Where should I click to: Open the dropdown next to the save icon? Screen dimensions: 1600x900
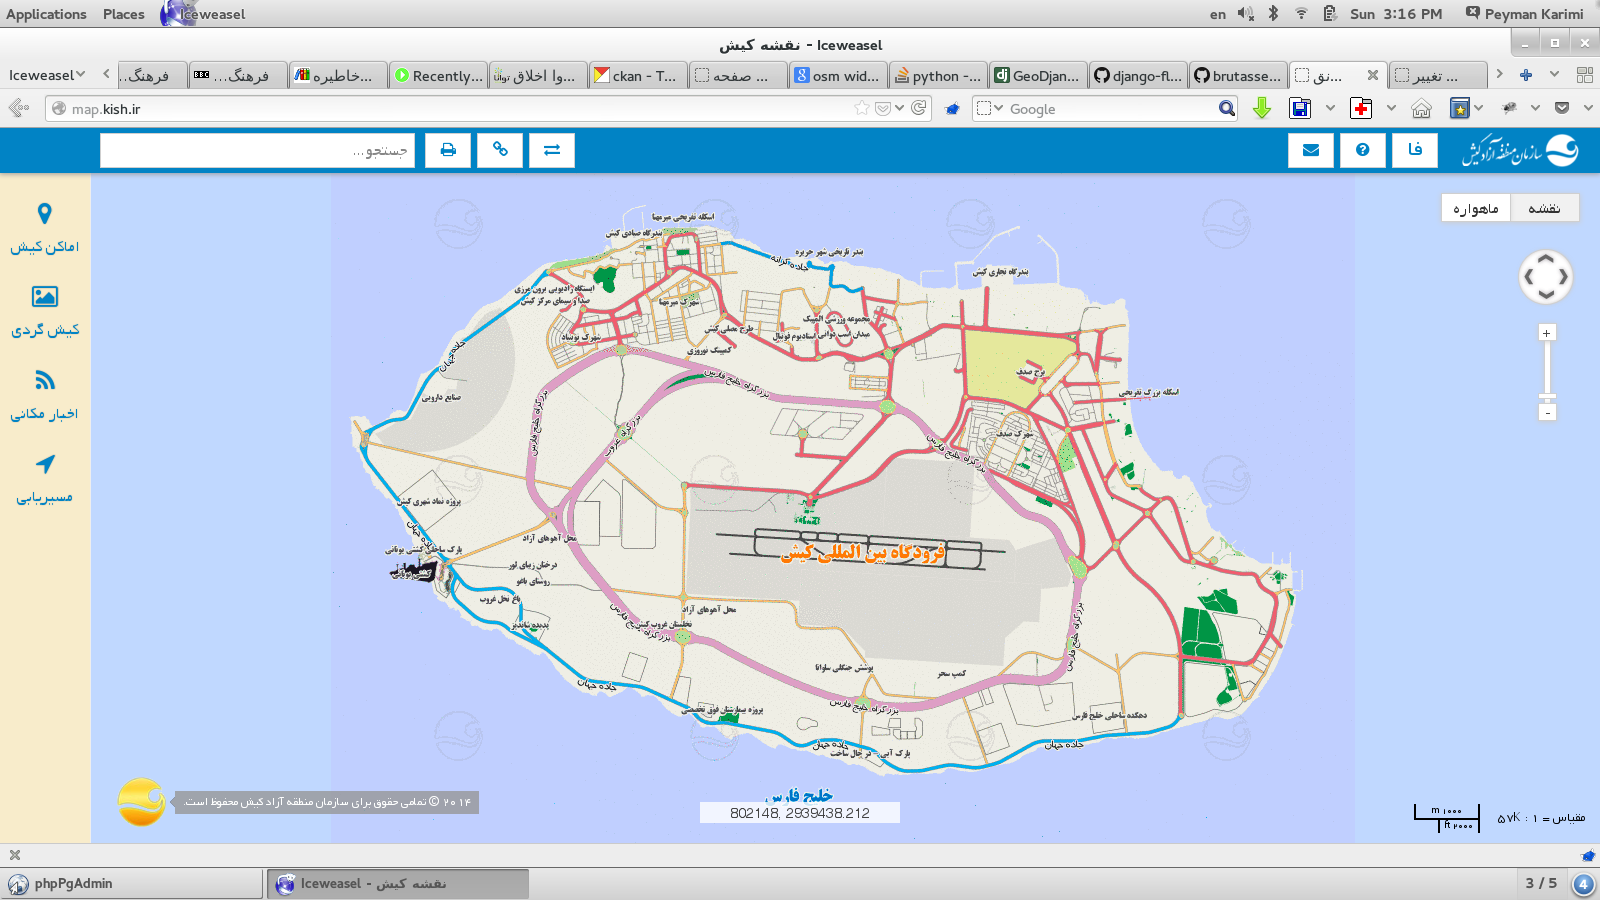pos(1330,108)
